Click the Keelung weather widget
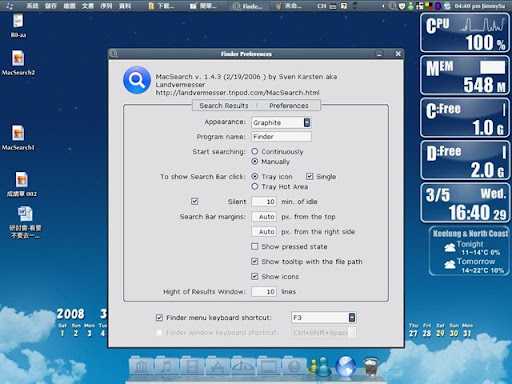512x384 pixels. click(469, 251)
